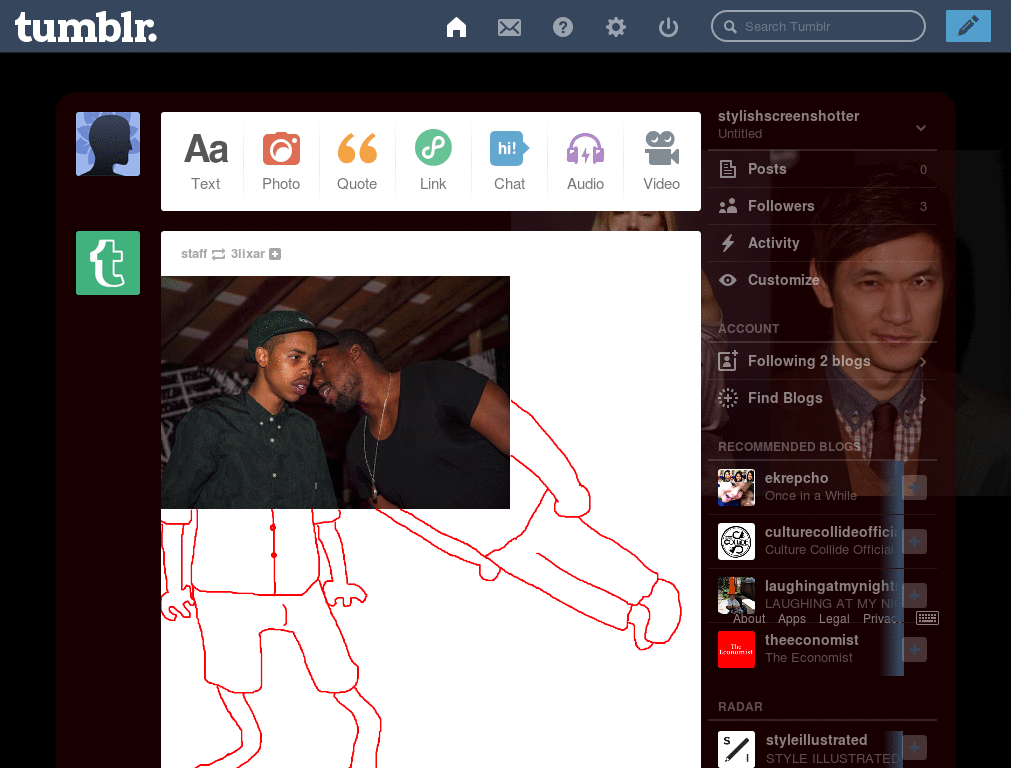Follow styleillustrated with the plus button

(914, 748)
